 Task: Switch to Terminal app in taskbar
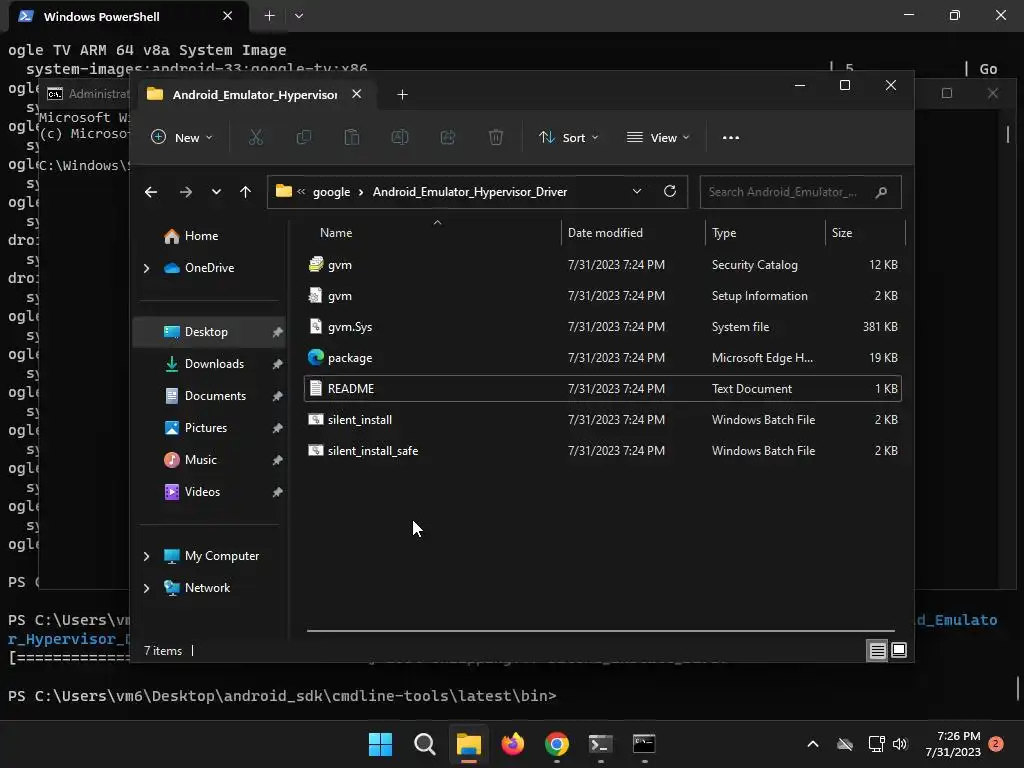tap(600, 744)
